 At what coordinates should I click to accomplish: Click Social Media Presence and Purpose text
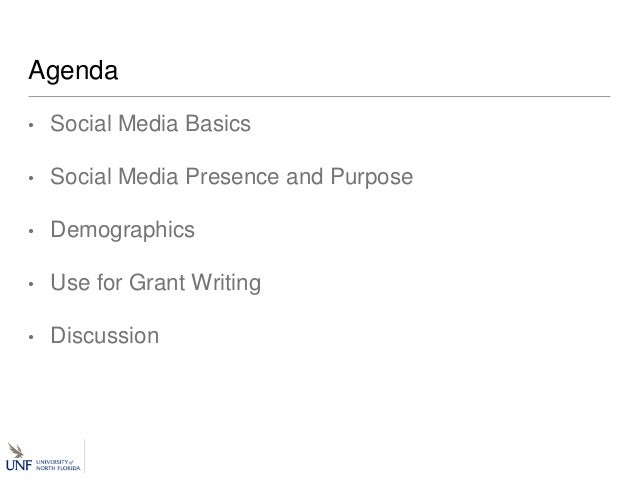[231, 179]
